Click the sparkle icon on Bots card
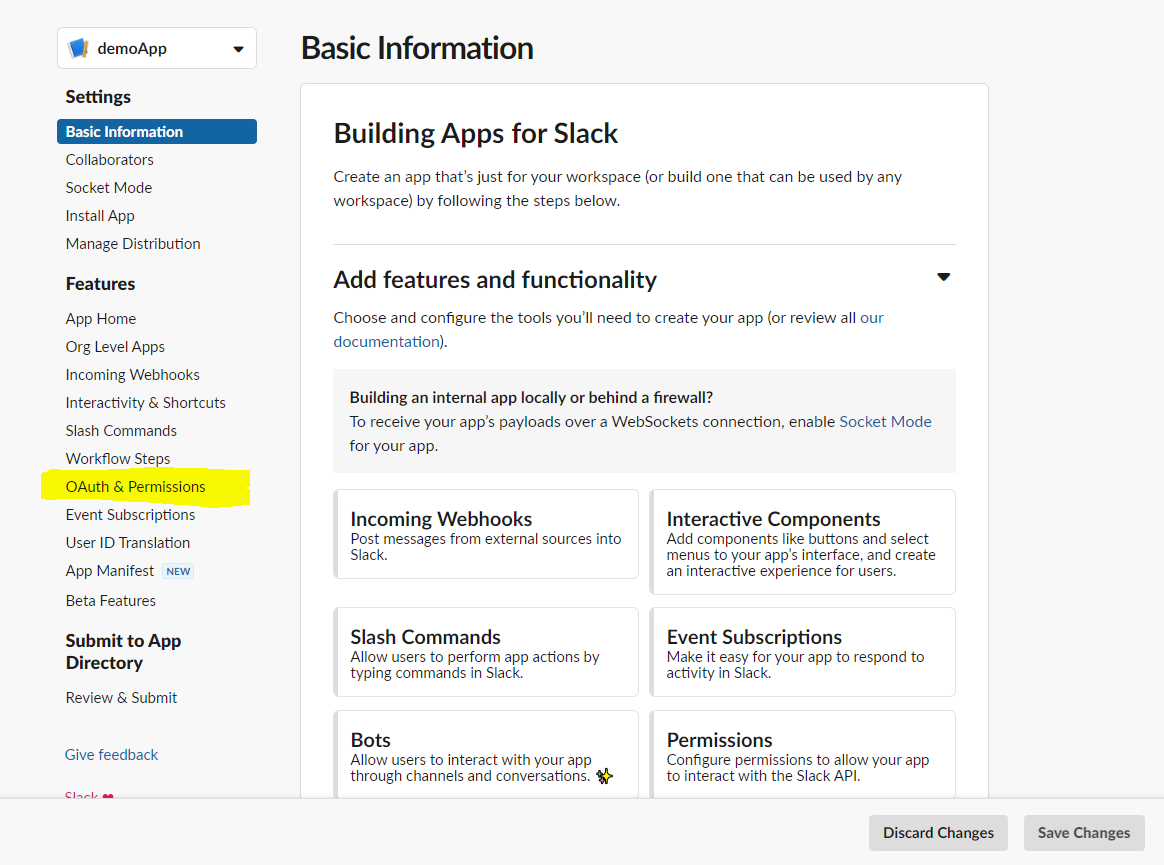The width and height of the screenshot is (1164, 865). coord(604,777)
